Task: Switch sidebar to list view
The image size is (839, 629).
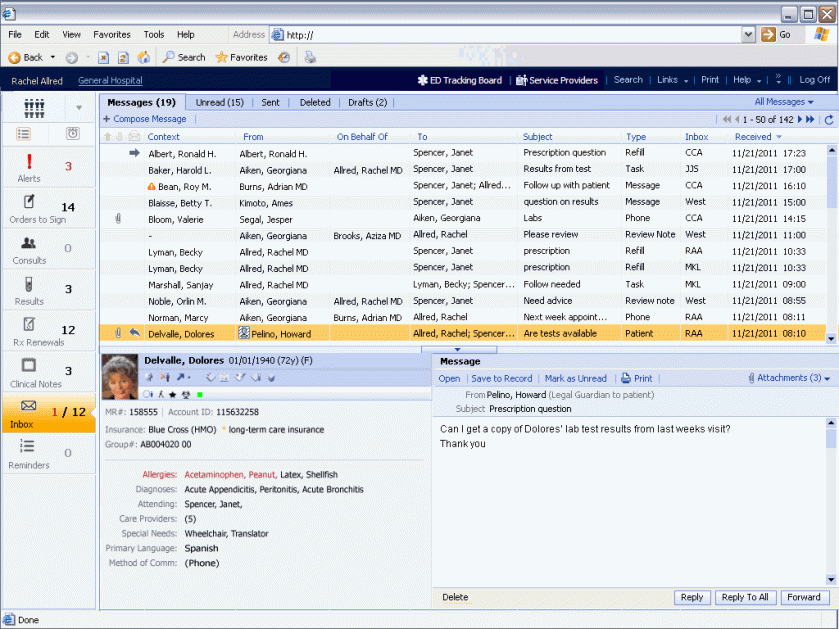Action: [x=24, y=133]
